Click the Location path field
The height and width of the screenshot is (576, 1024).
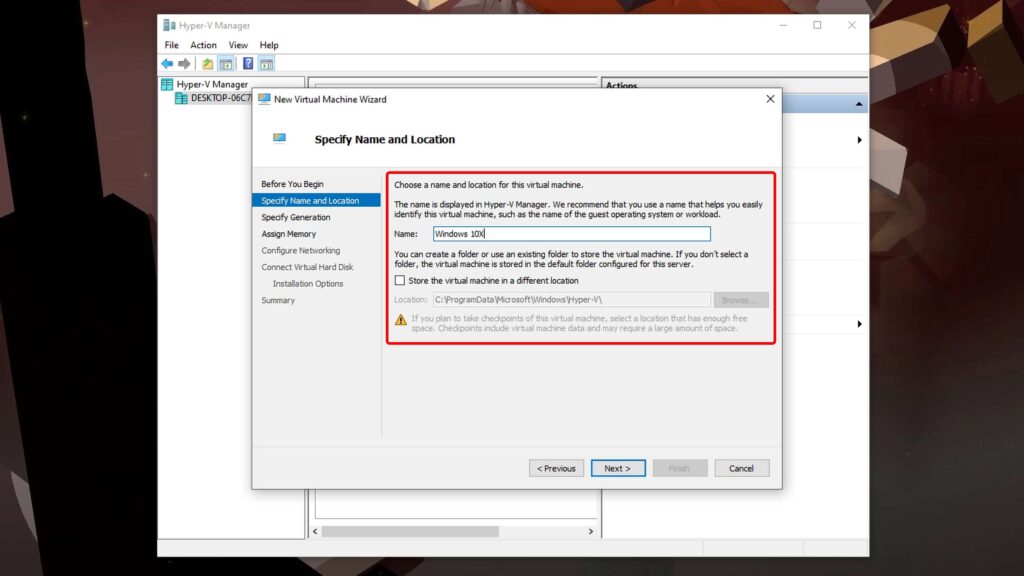571,300
